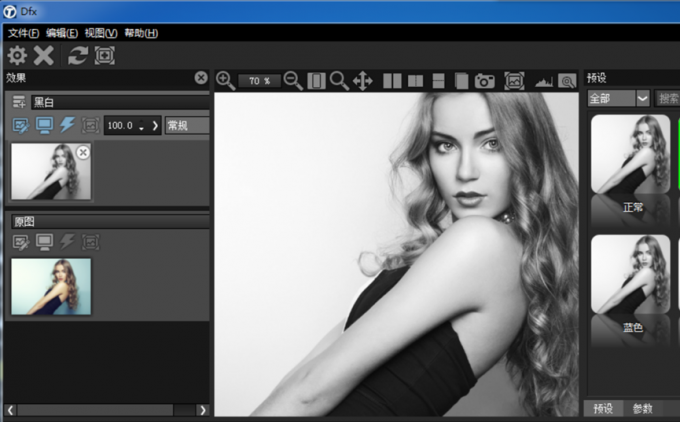Click the add snapshot frame icon
The height and width of the screenshot is (422, 680).
click(x=105, y=56)
